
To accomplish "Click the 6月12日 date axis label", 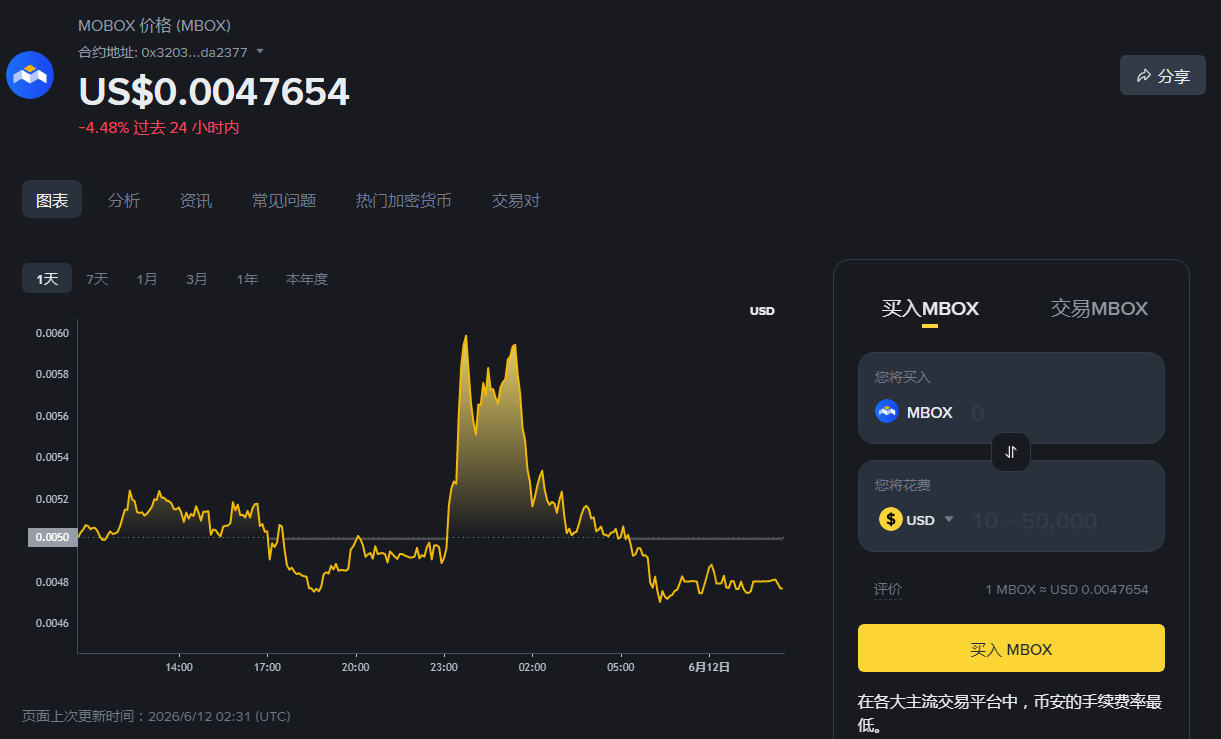I will pyautogui.click(x=710, y=667).
